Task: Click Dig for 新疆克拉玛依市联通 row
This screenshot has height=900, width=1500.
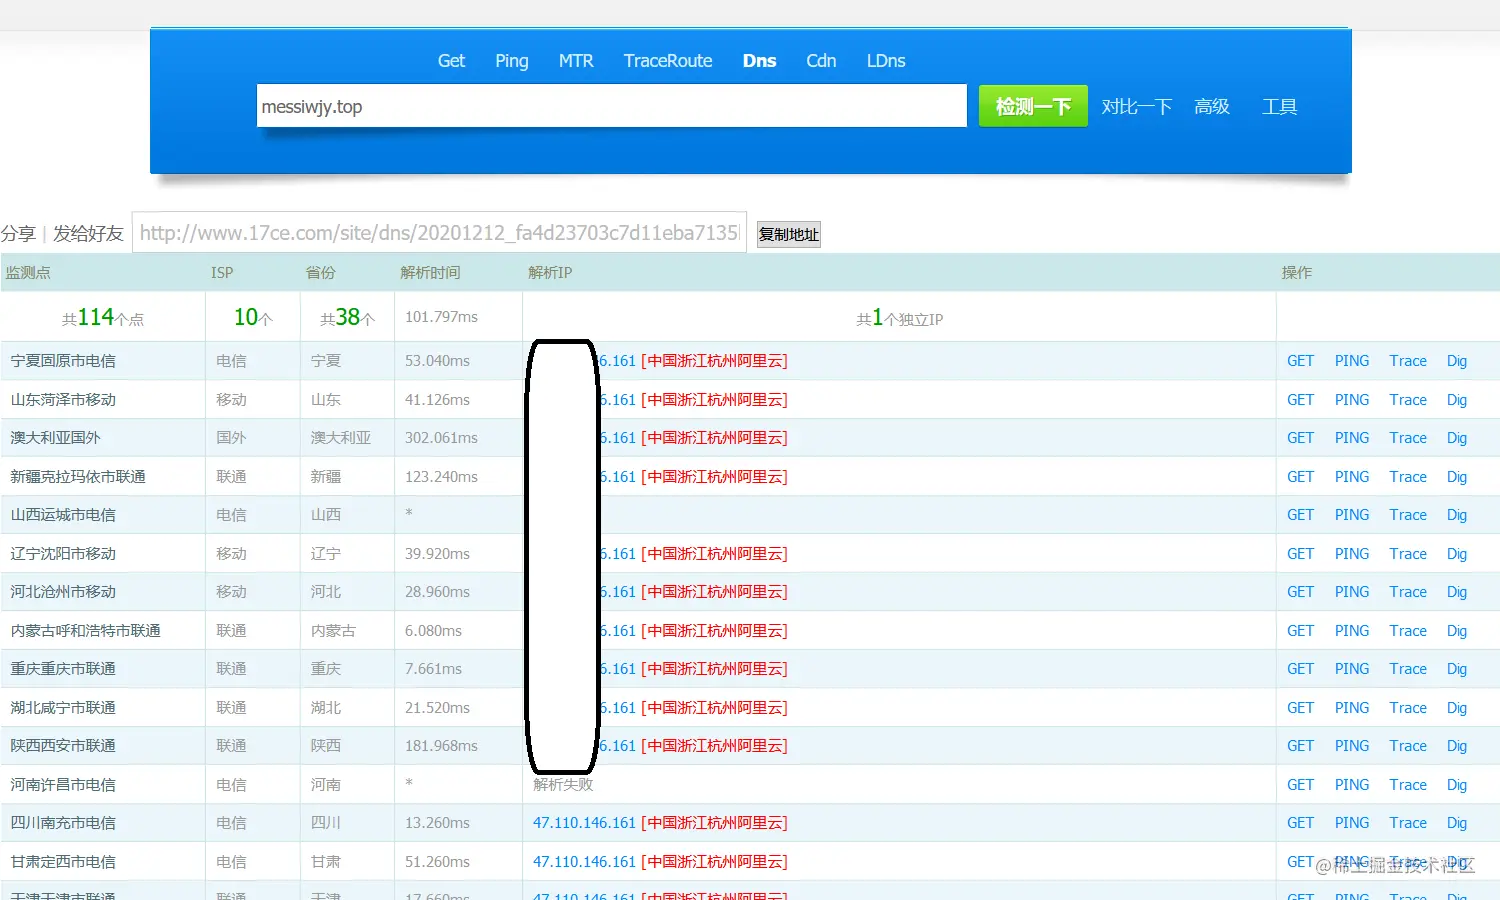Action: tap(1457, 477)
